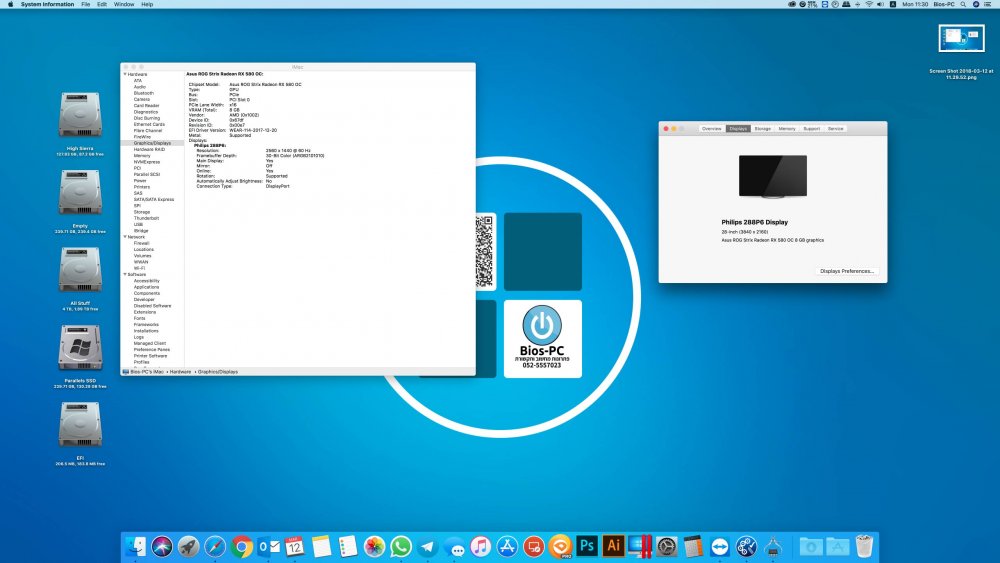Screen dimensions: 1000x563
Task: Open Reminders from the dock
Action: (x=348, y=546)
